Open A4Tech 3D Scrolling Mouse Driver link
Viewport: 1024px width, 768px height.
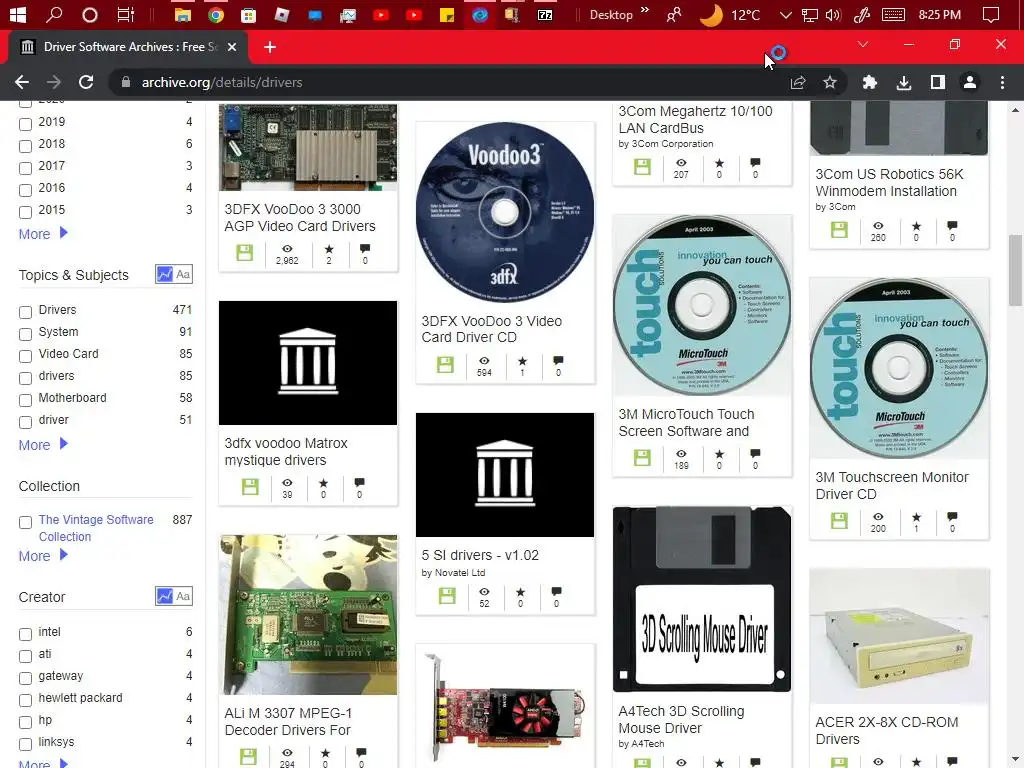tap(681, 719)
